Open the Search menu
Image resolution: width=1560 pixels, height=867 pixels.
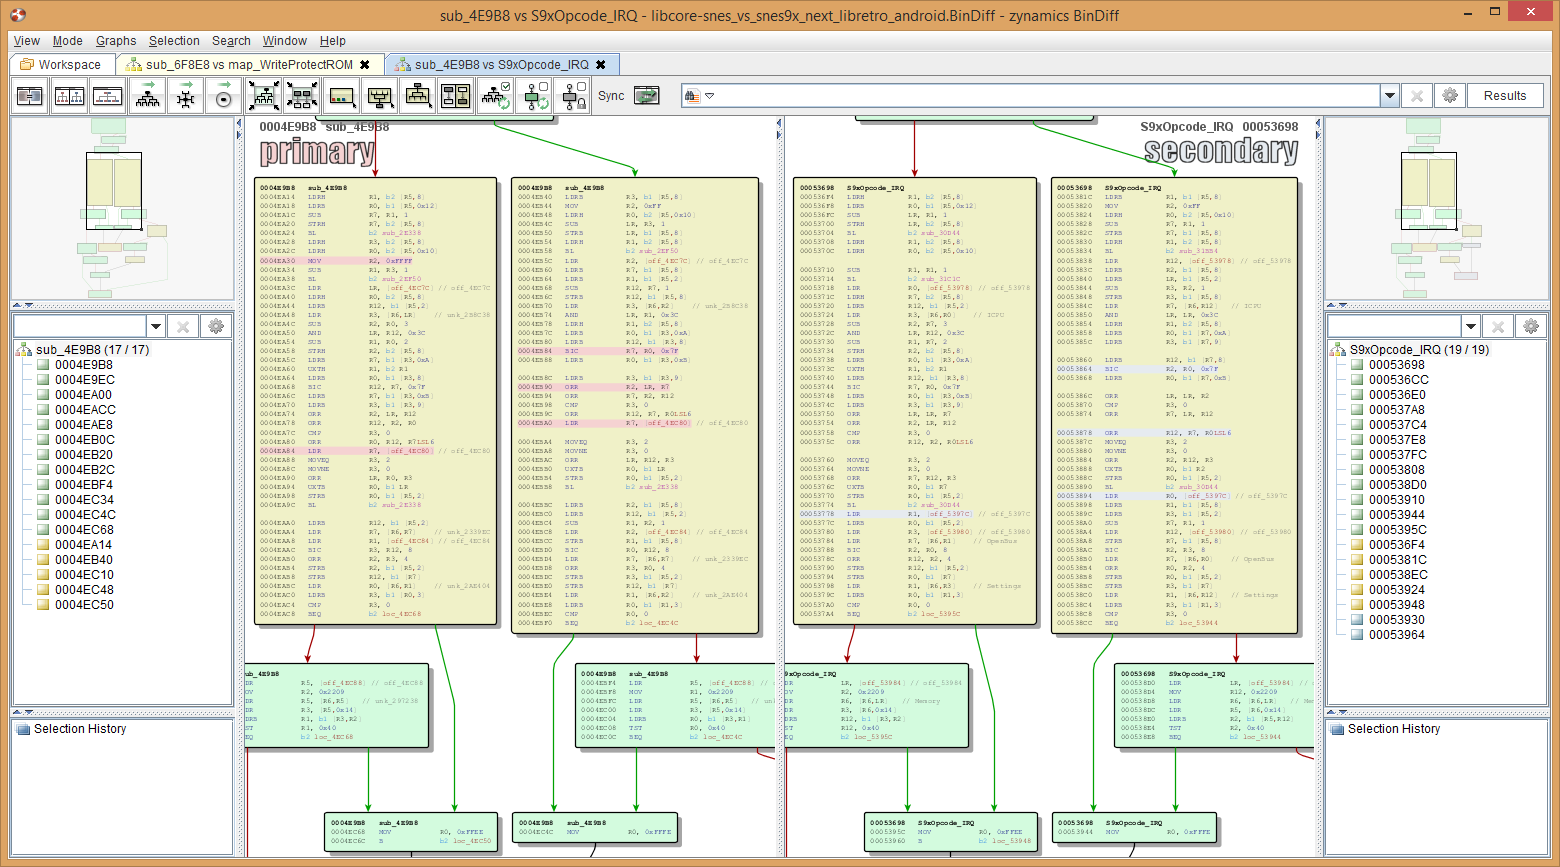pos(231,41)
